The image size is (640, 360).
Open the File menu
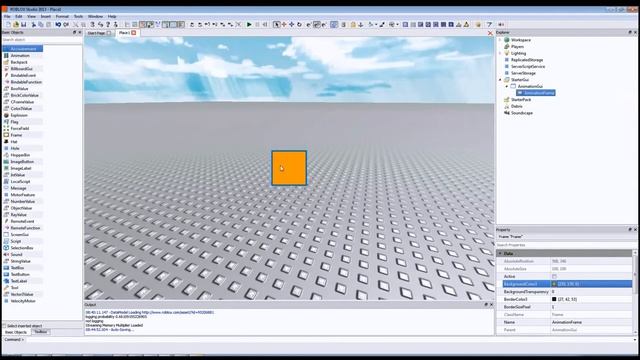(7, 16)
